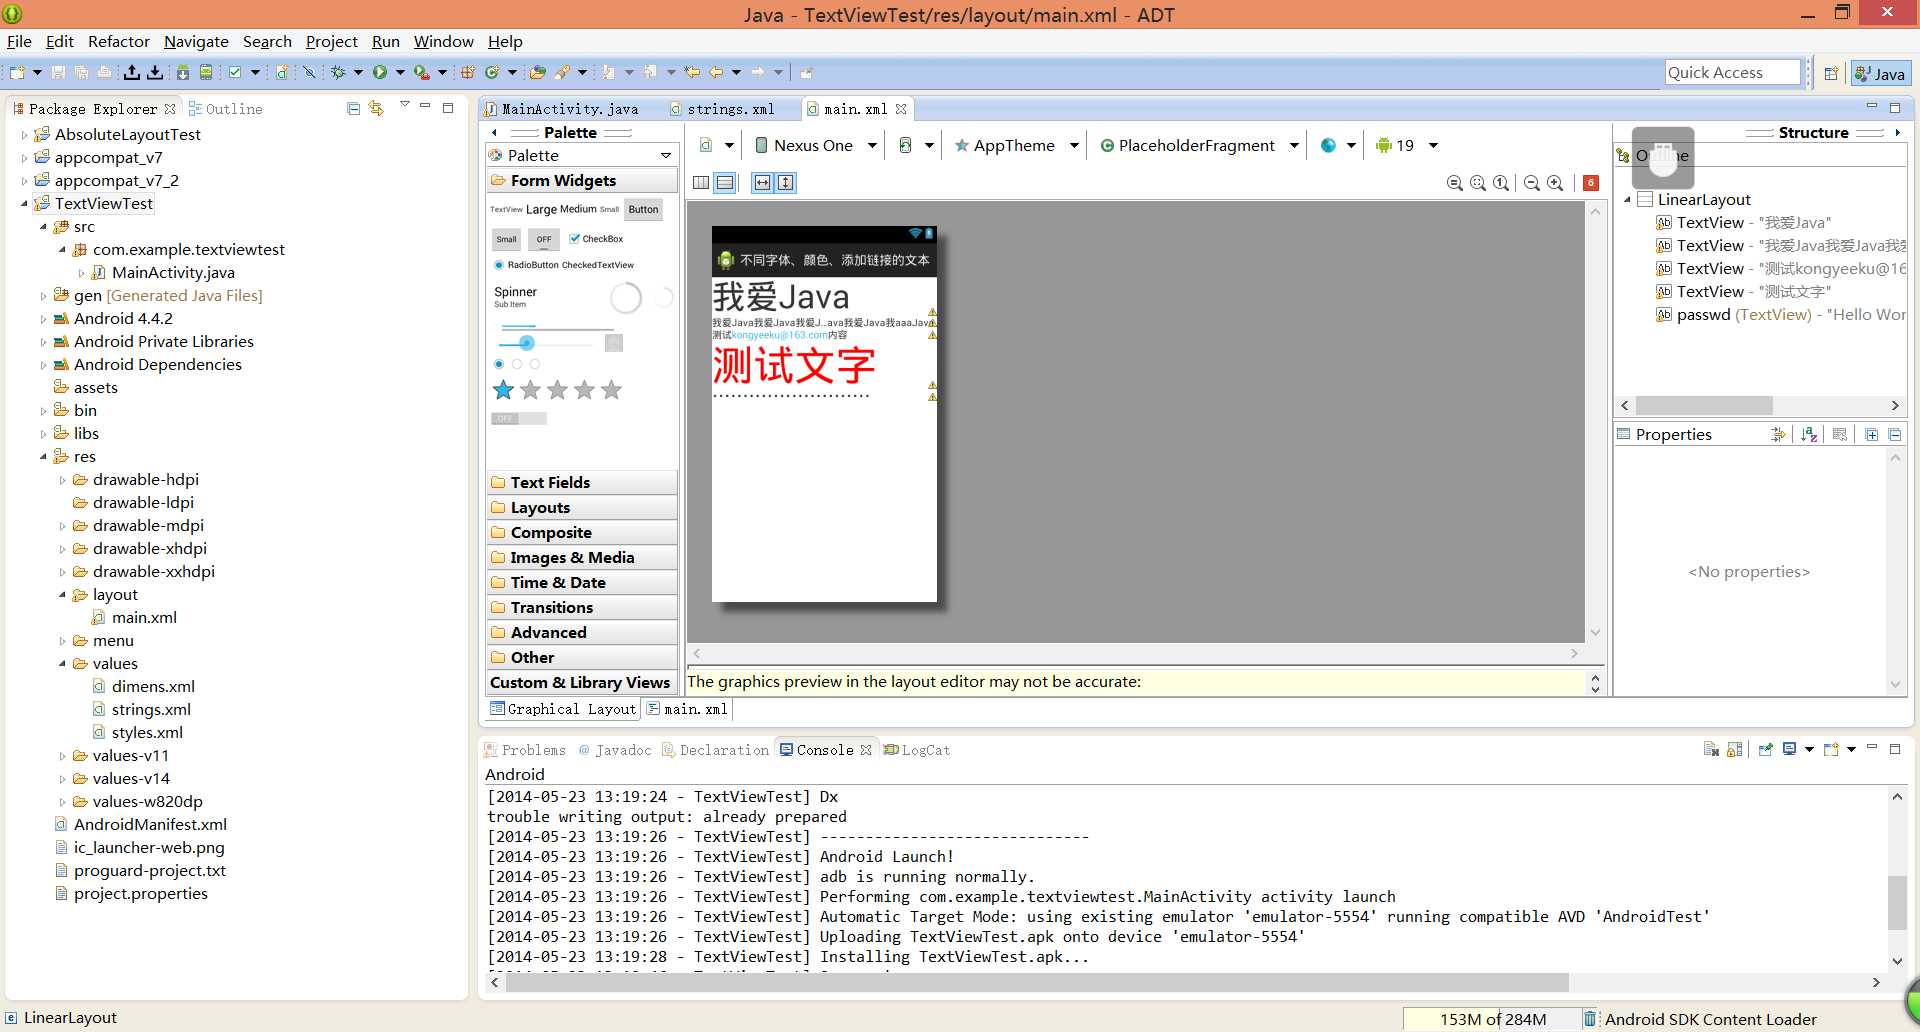1920x1032 pixels.
Task: Click the Open Type icon in toolbar
Action: (x=538, y=72)
